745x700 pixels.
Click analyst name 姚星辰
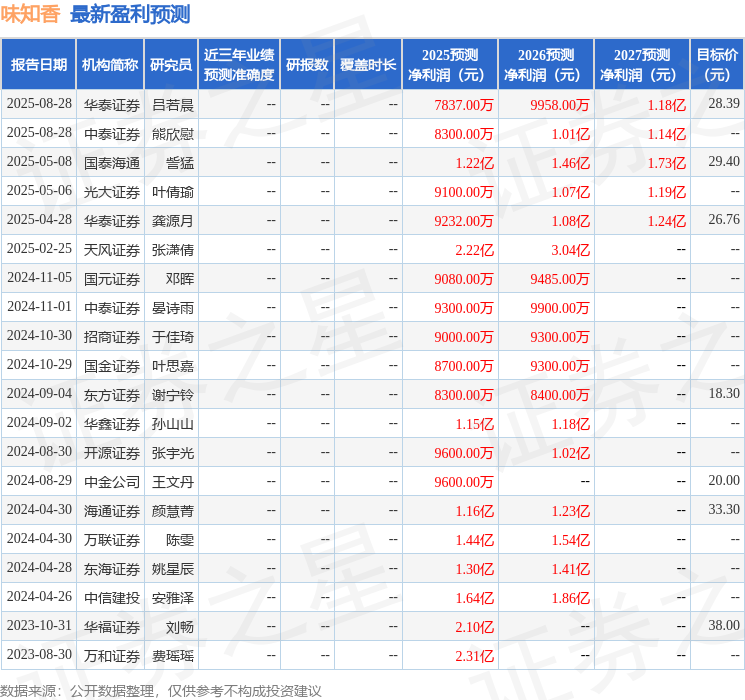click(x=172, y=569)
